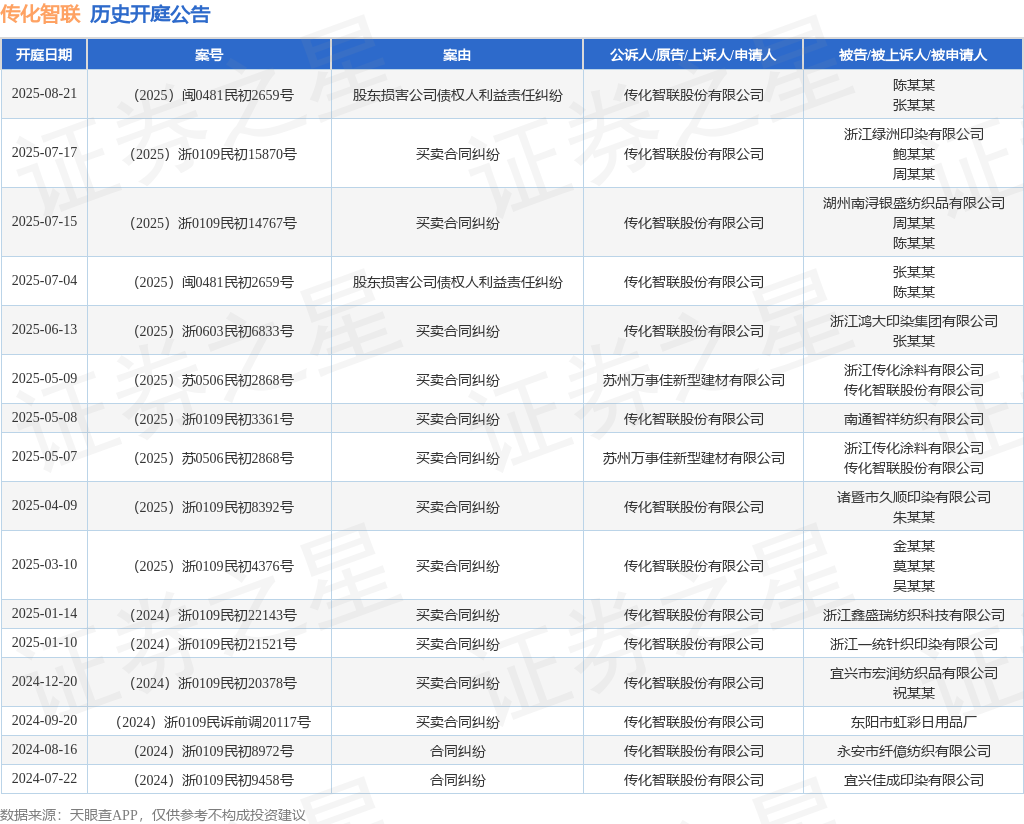Click the date 2025-03-10
This screenshot has width=1024, height=824.
pos(44,564)
